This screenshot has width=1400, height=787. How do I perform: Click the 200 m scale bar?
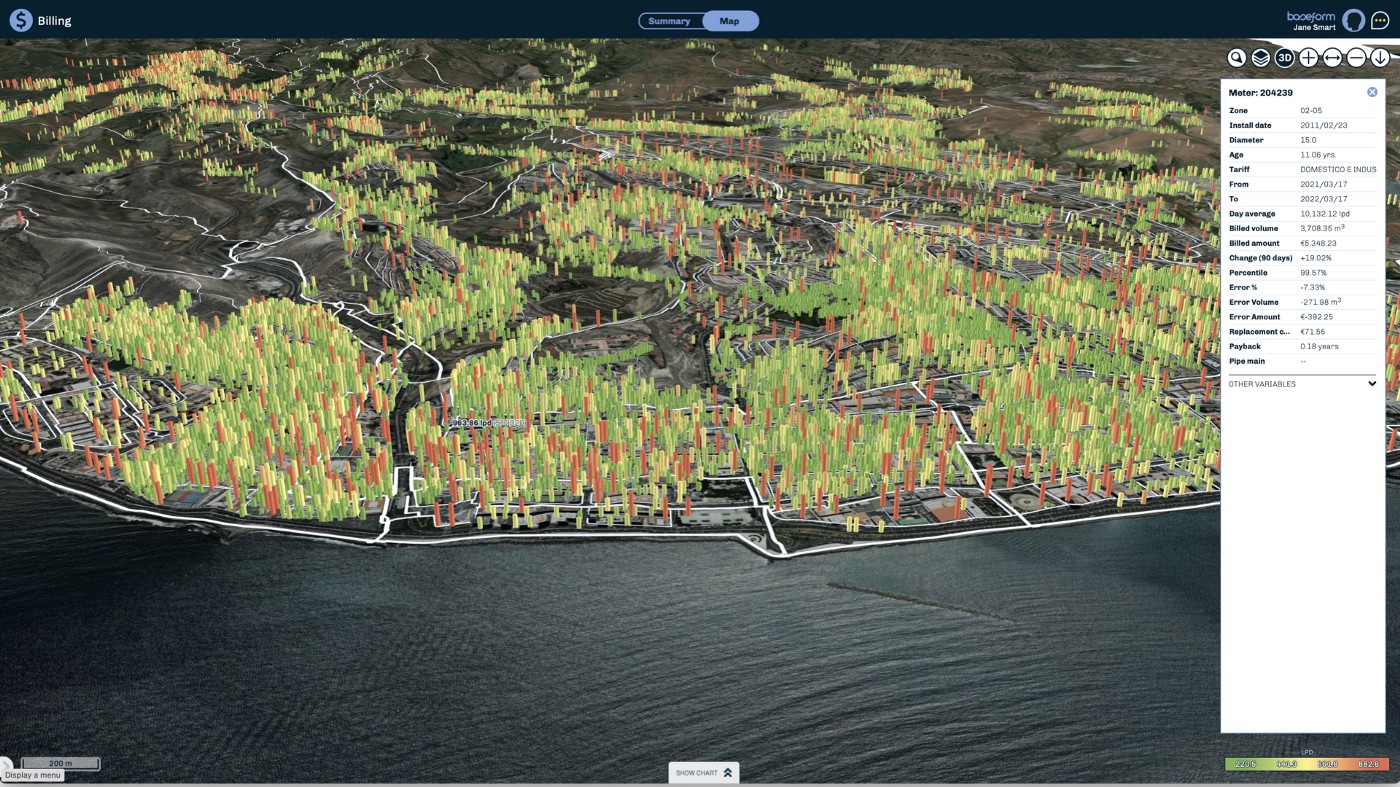click(x=61, y=763)
